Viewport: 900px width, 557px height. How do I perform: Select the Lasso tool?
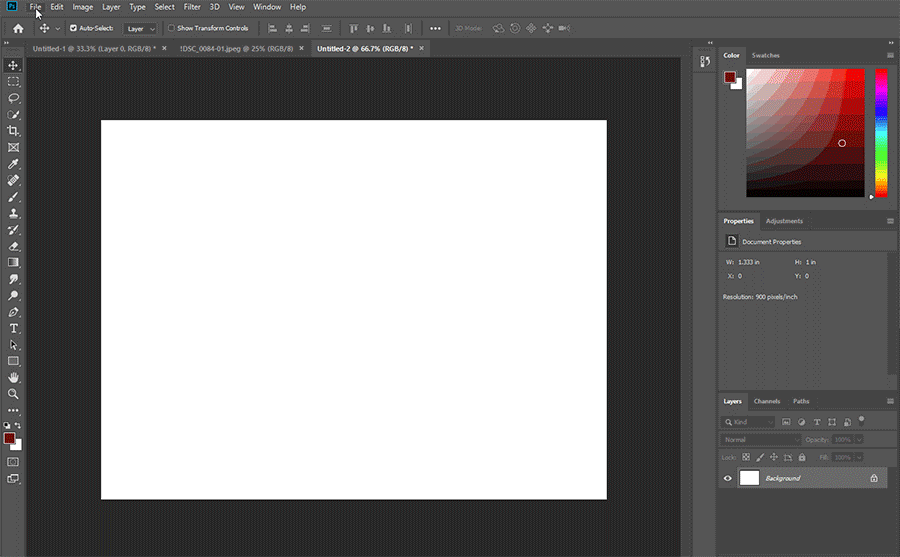(x=13, y=98)
